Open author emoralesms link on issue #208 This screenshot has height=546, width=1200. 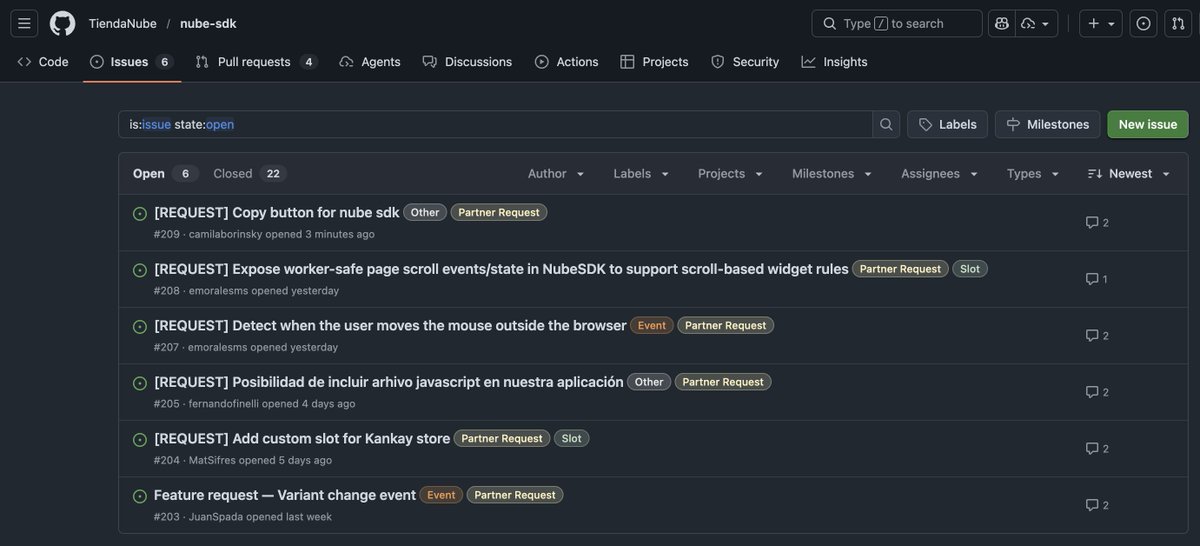[218, 291]
